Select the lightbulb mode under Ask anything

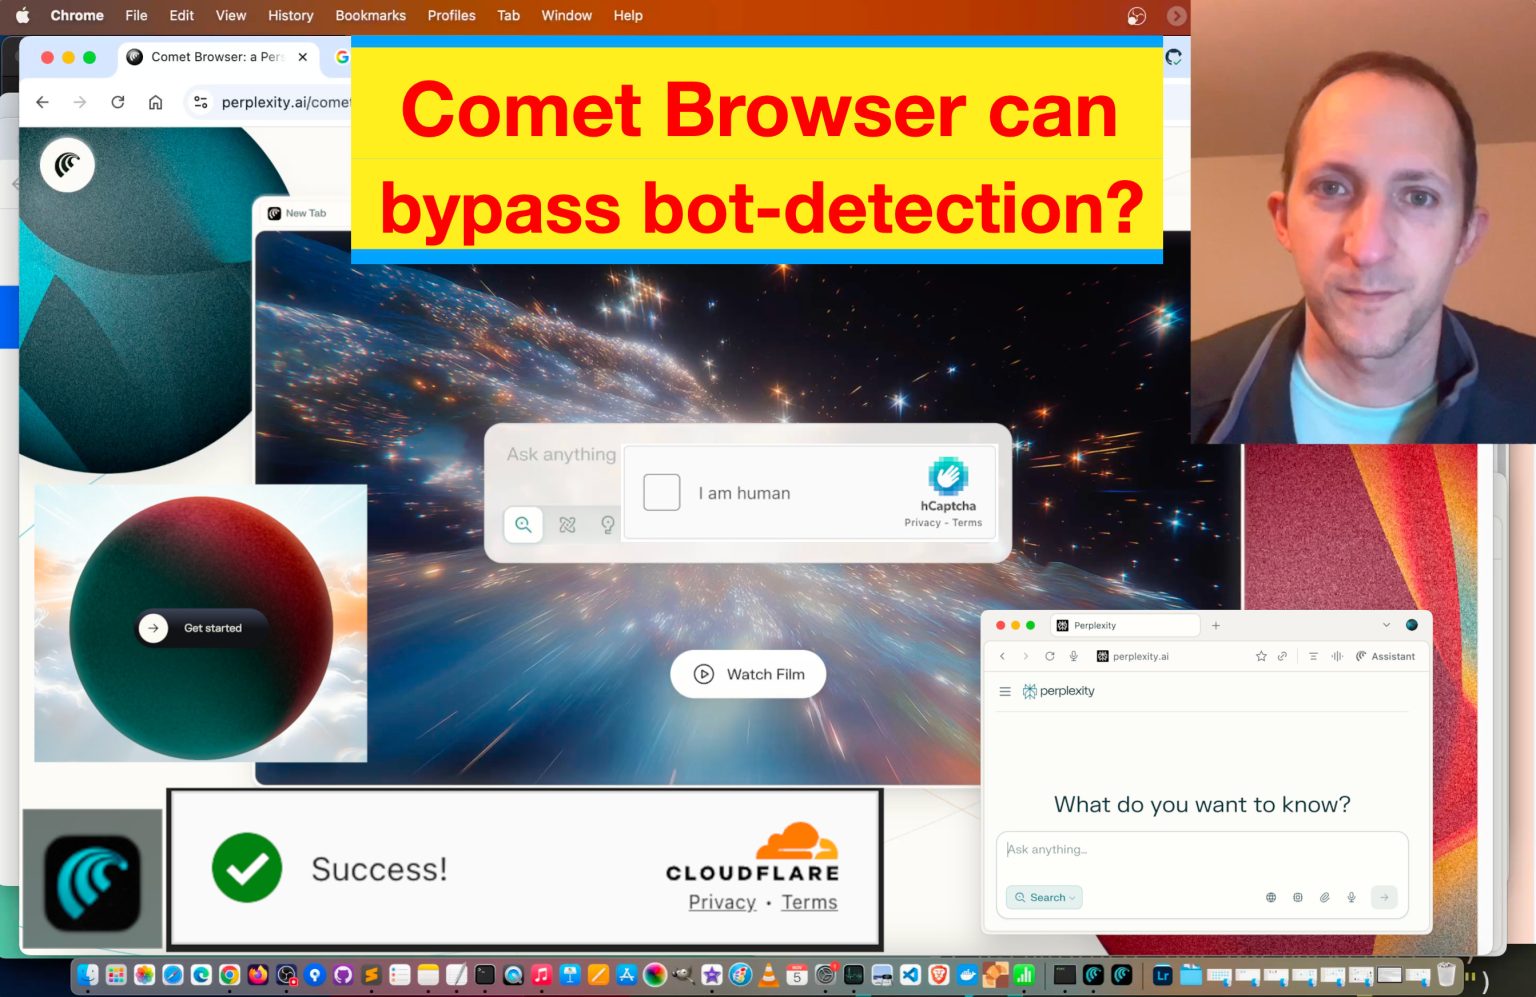[607, 524]
